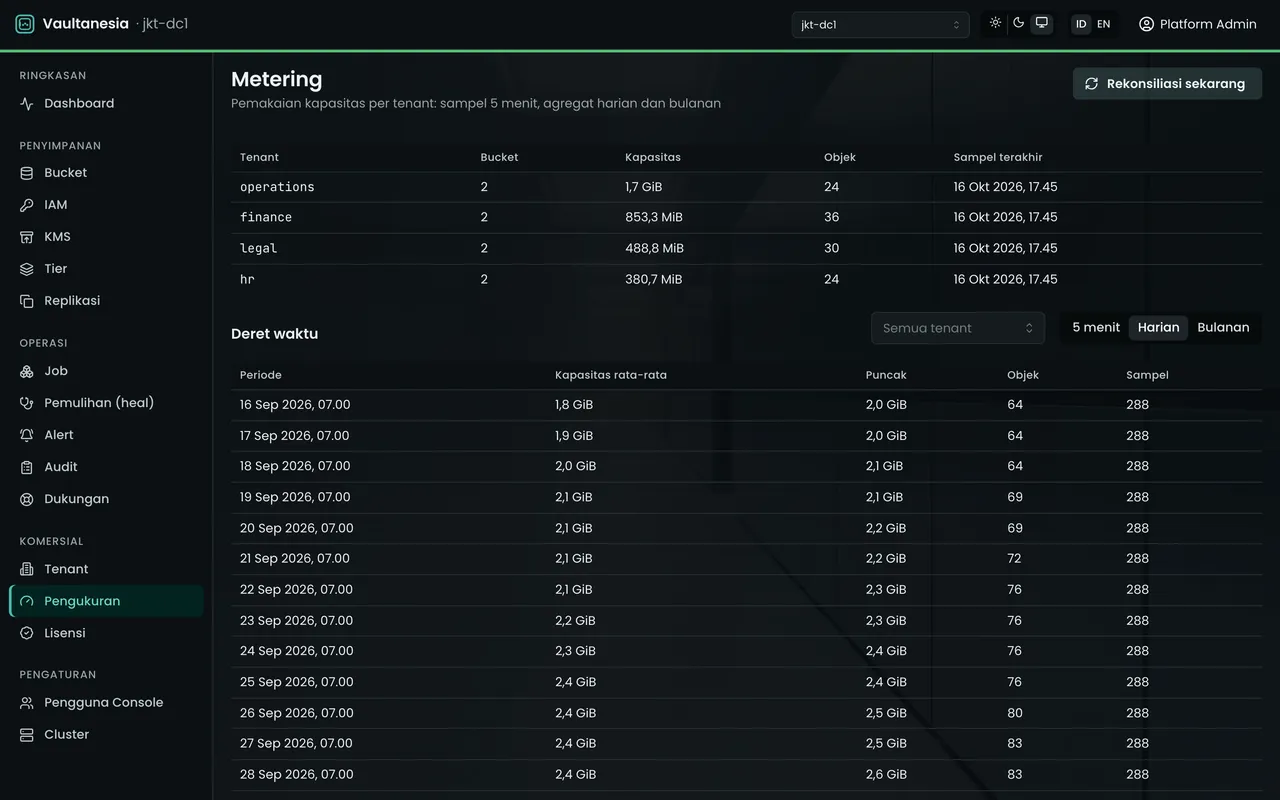This screenshot has width=1280, height=800.
Task: Open the Alert bell icon
Action: click(x=27, y=435)
